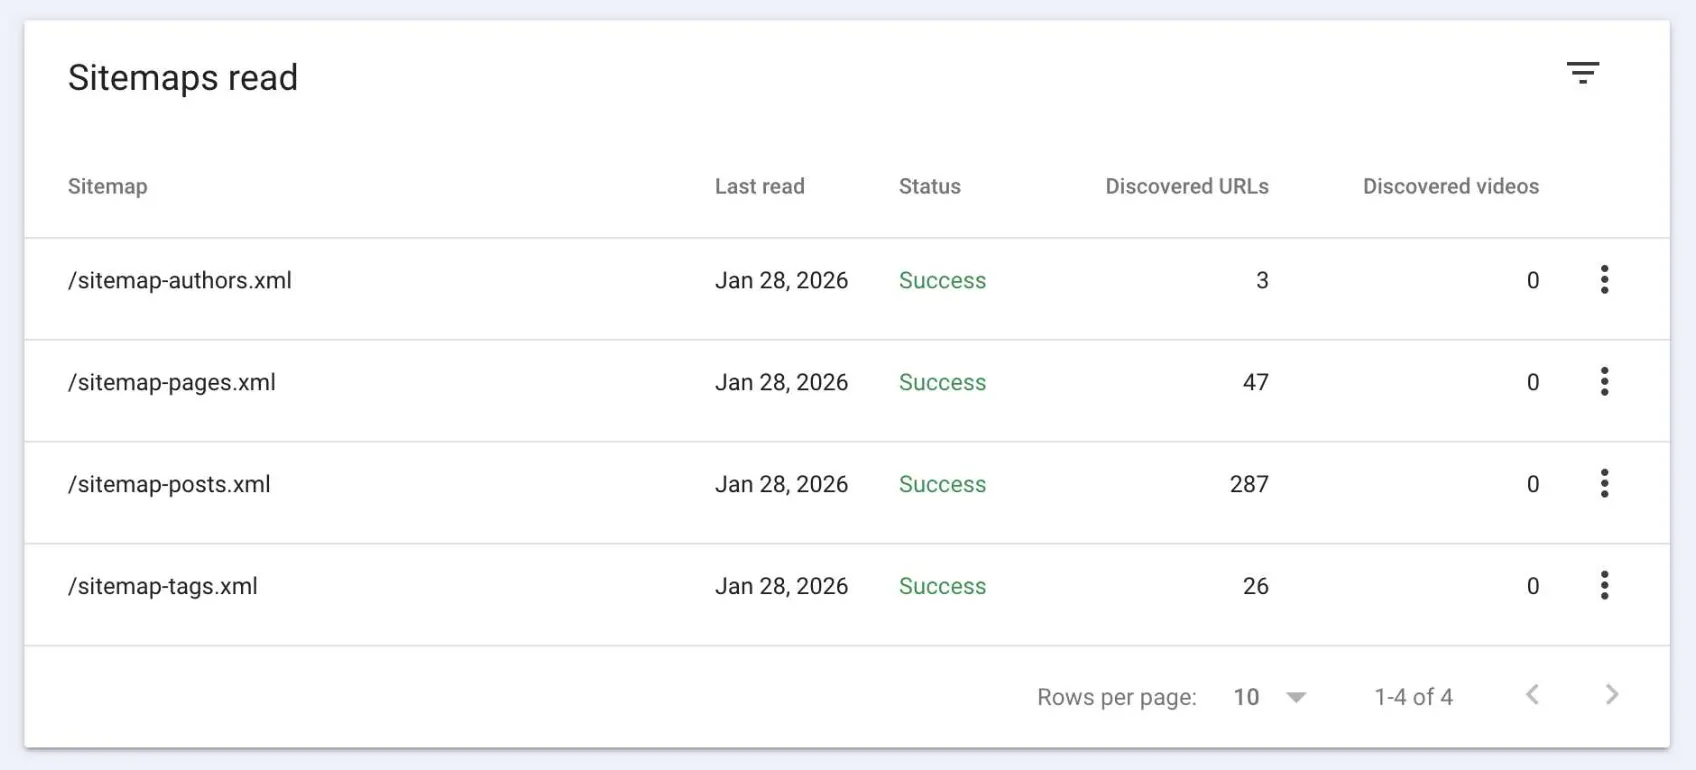Viewport: 1696px width, 770px height.
Task: Expand the Rows per page dropdown arrow
Action: (x=1296, y=697)
